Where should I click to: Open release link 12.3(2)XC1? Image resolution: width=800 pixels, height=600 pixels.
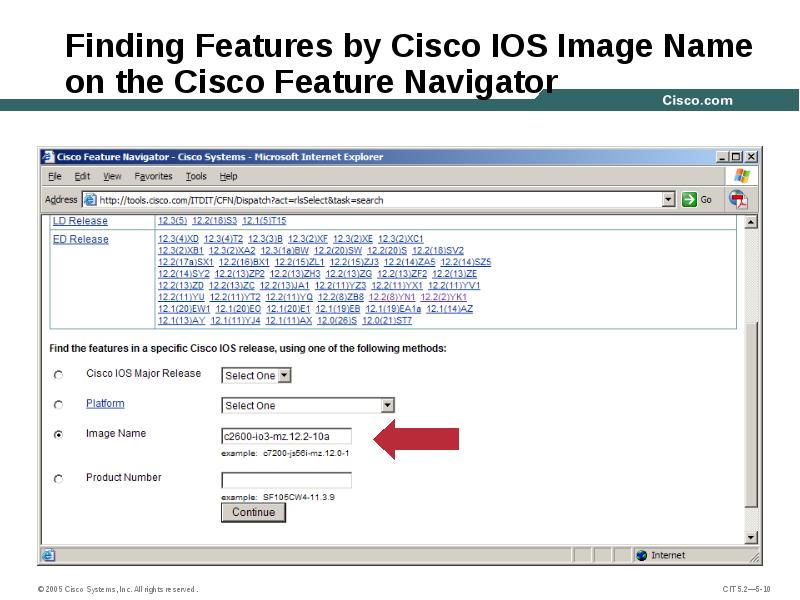tap(401, 239)
